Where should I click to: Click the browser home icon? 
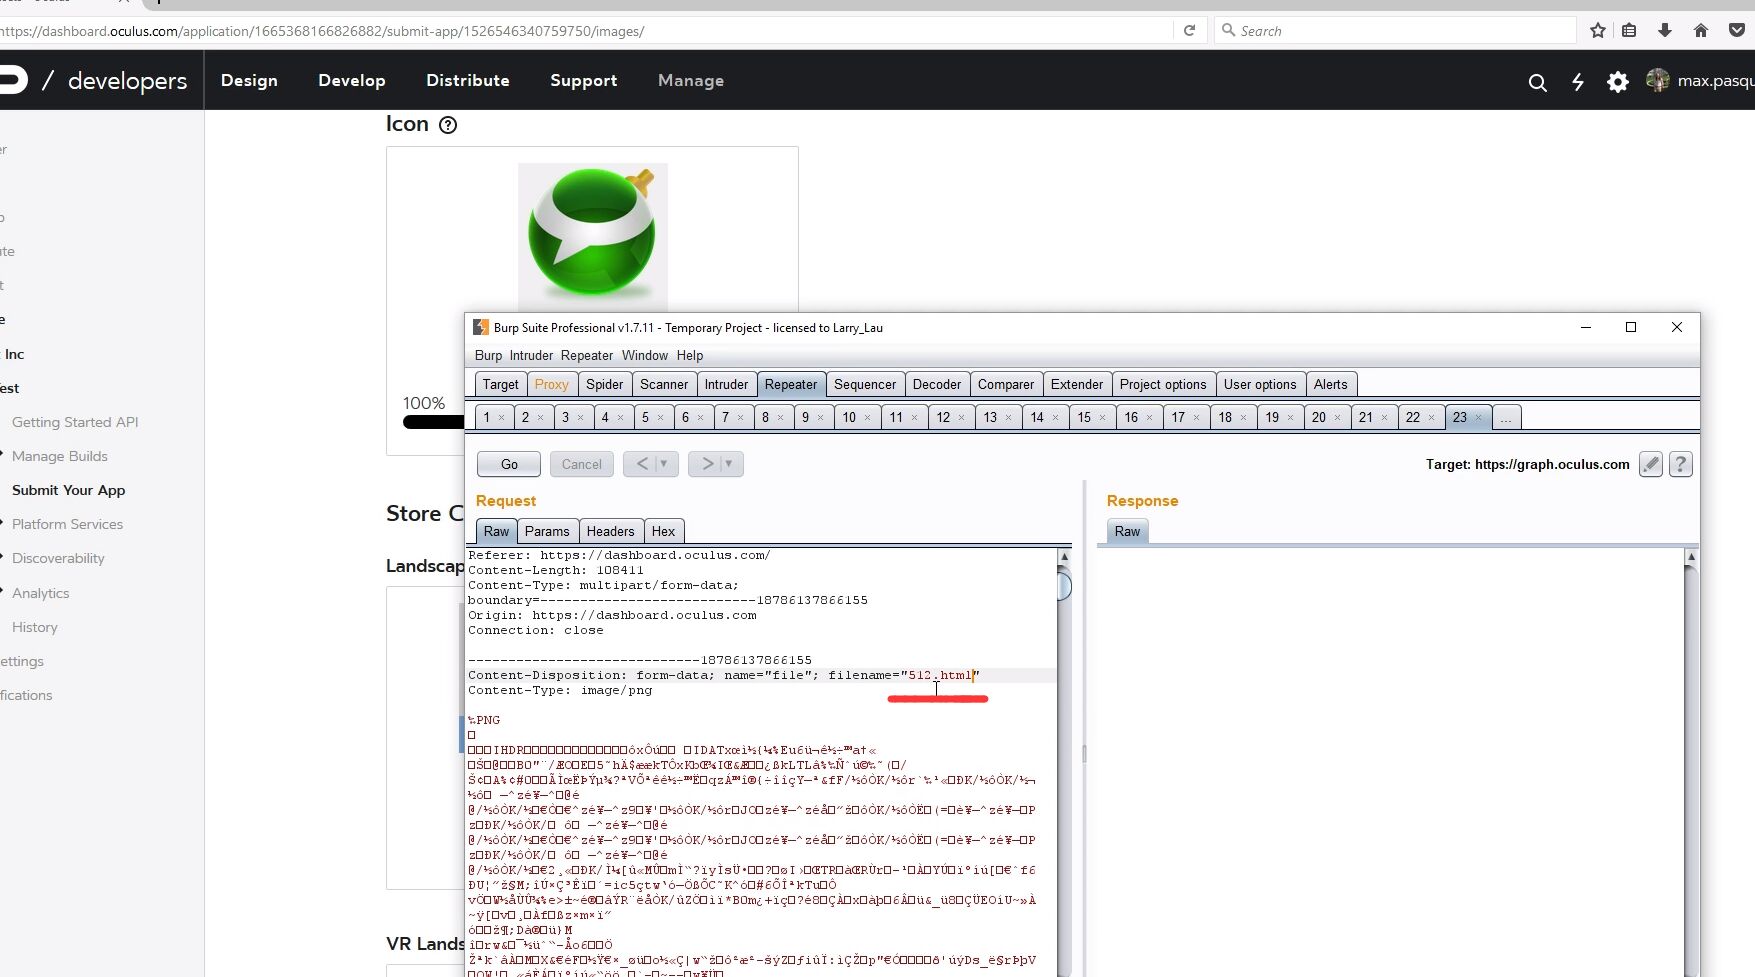tap(1701, 31)
